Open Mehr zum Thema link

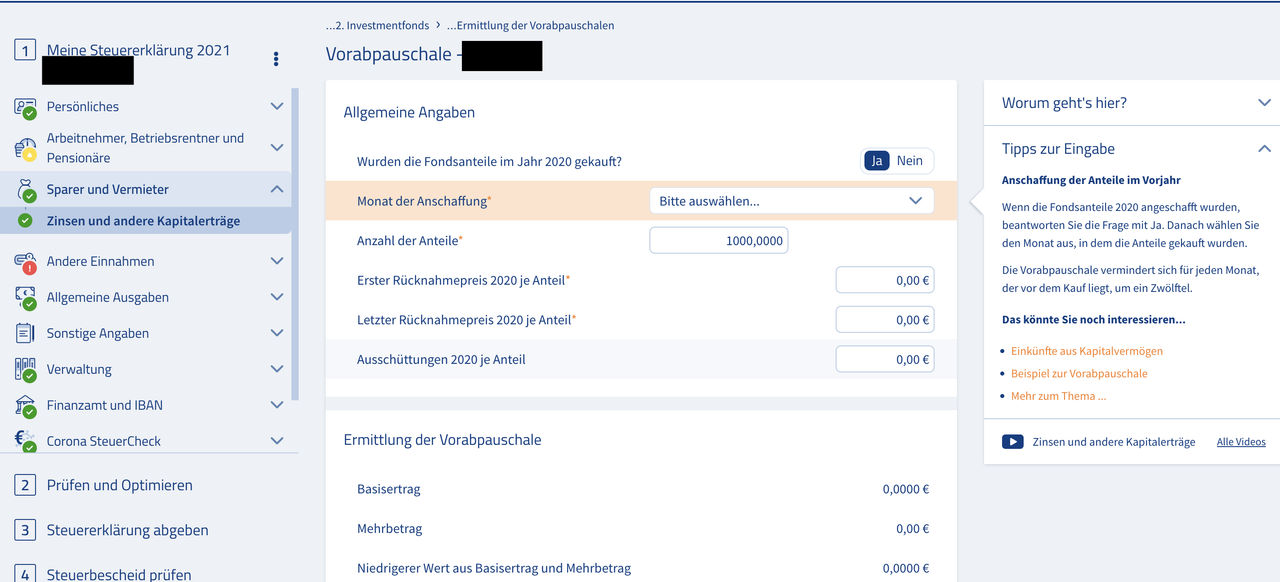click(x=1059, y=396)
